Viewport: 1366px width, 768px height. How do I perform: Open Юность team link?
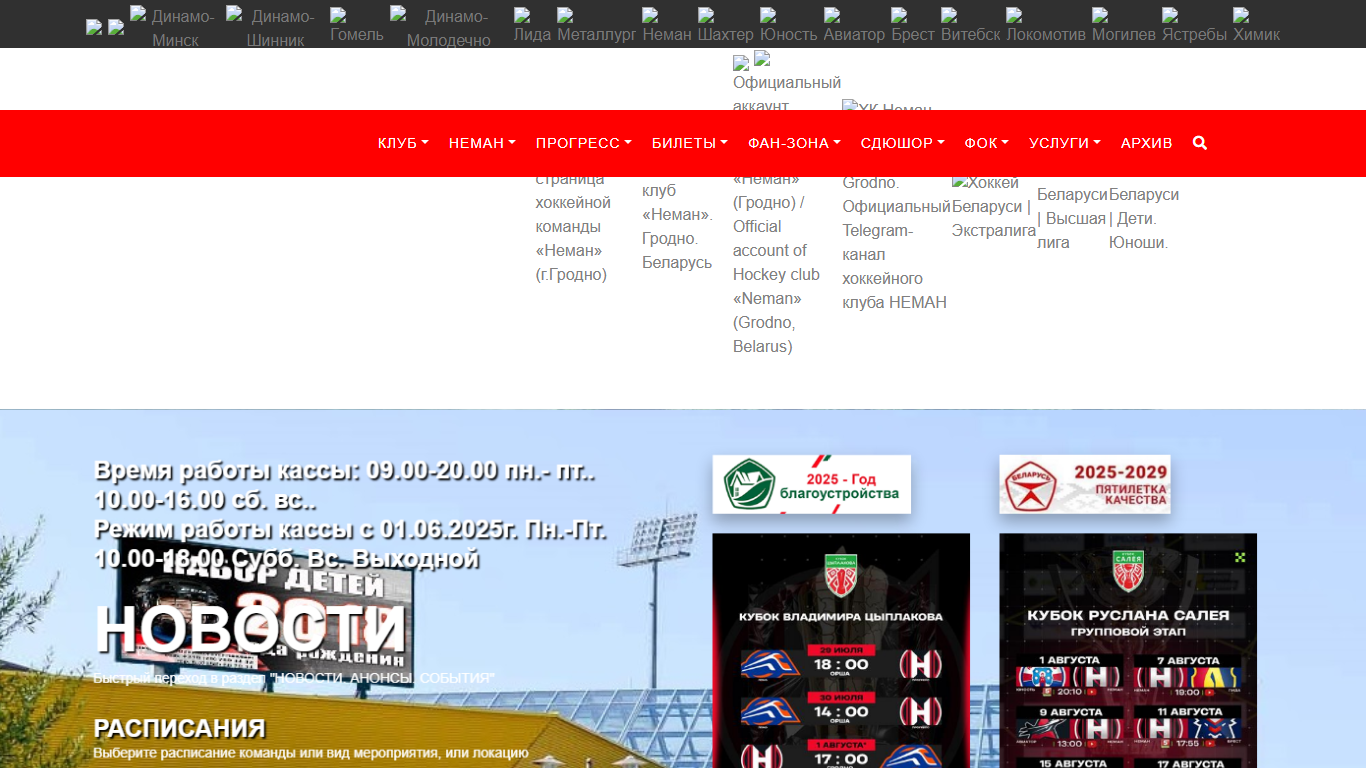point(789,27)
